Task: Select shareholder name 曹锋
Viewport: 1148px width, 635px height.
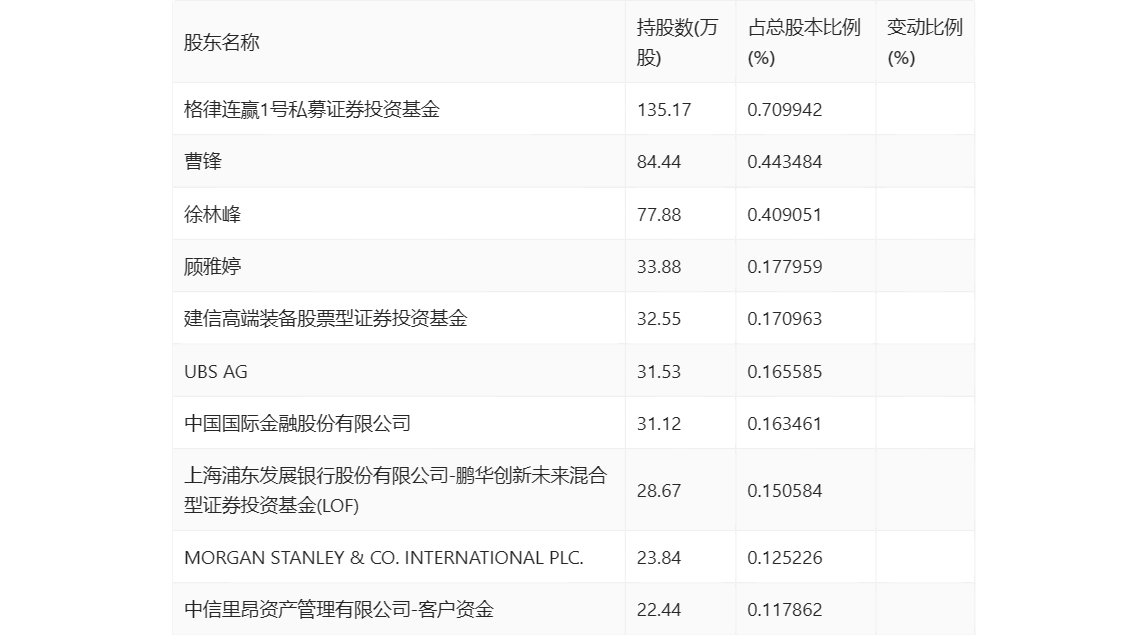Action: (x=203, y=161)
